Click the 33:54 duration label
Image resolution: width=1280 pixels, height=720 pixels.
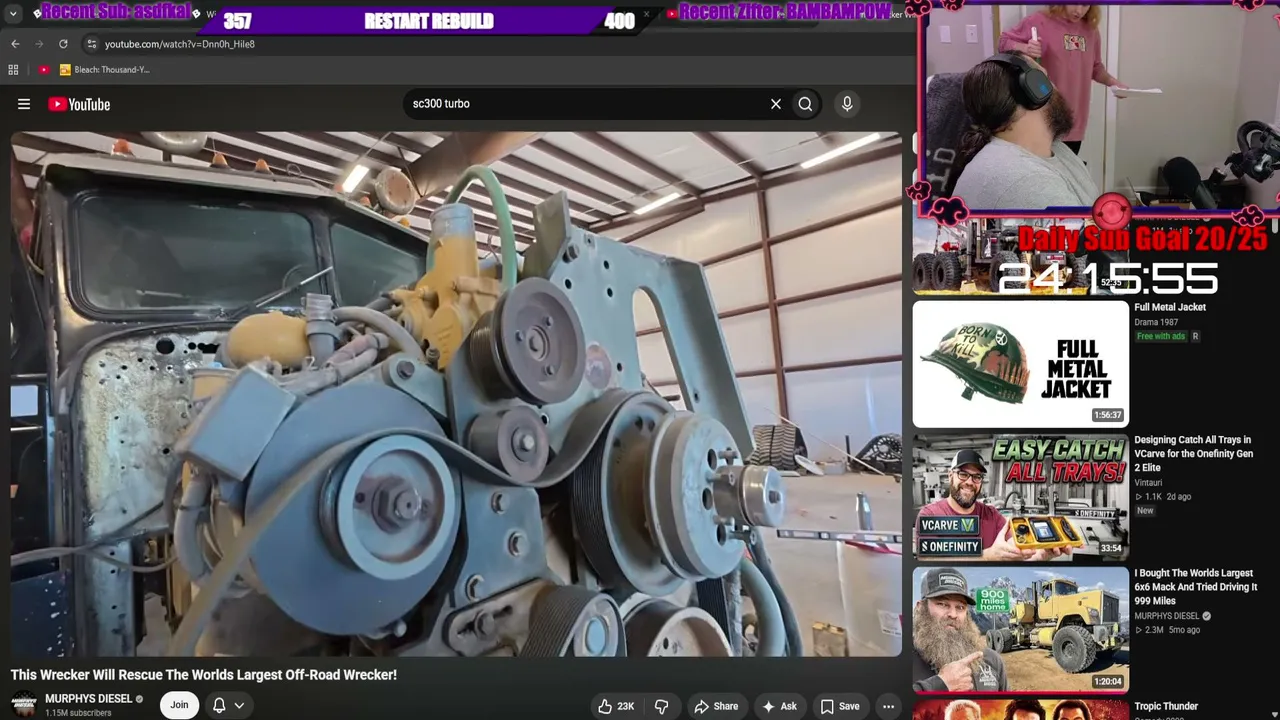1111,548
